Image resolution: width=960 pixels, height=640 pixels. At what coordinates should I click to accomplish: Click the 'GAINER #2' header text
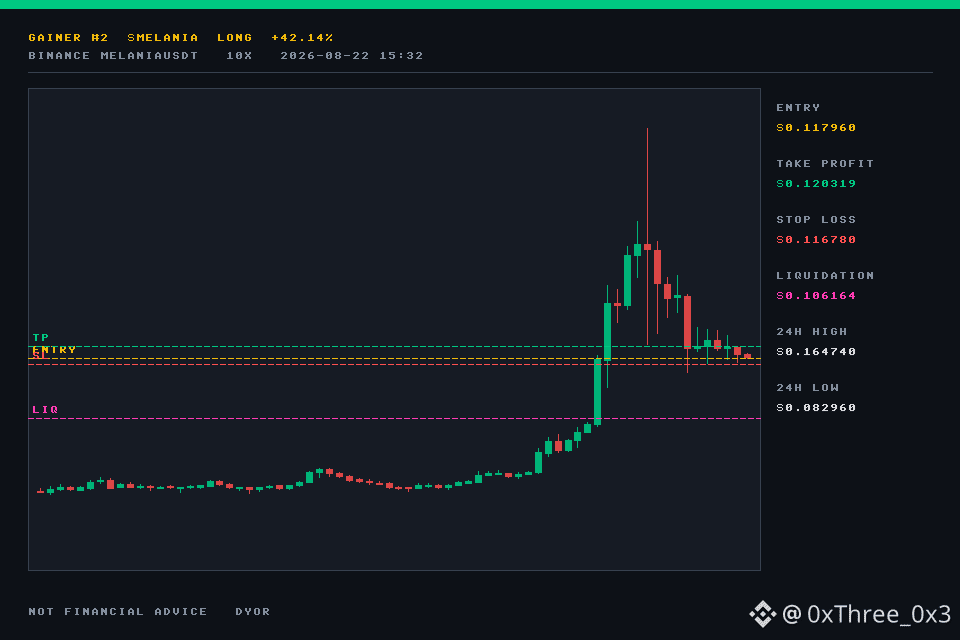(x=68, y=37)
